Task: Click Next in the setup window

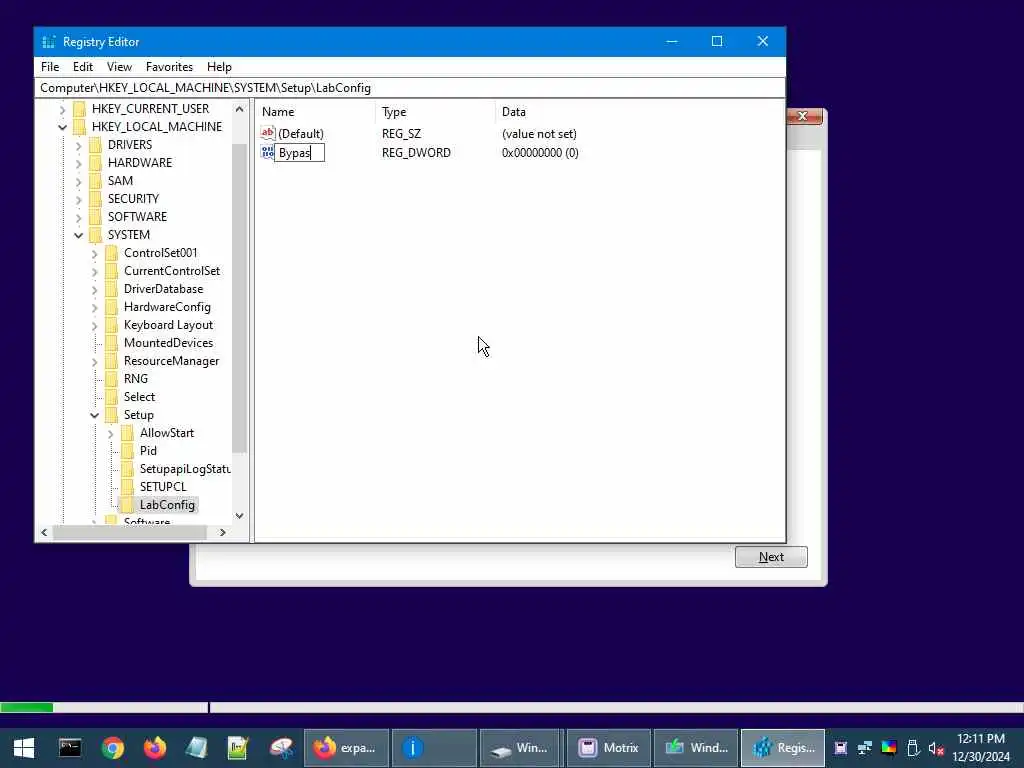Action: [771, 557]
